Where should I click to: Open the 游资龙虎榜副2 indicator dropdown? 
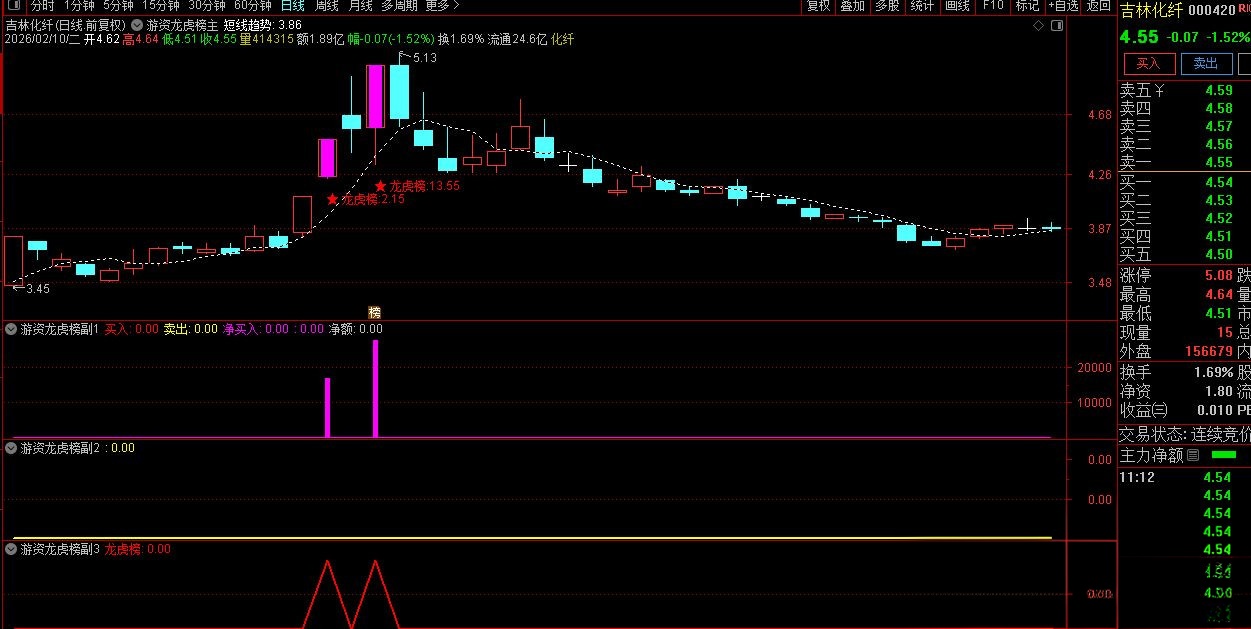tap(12, 448)
